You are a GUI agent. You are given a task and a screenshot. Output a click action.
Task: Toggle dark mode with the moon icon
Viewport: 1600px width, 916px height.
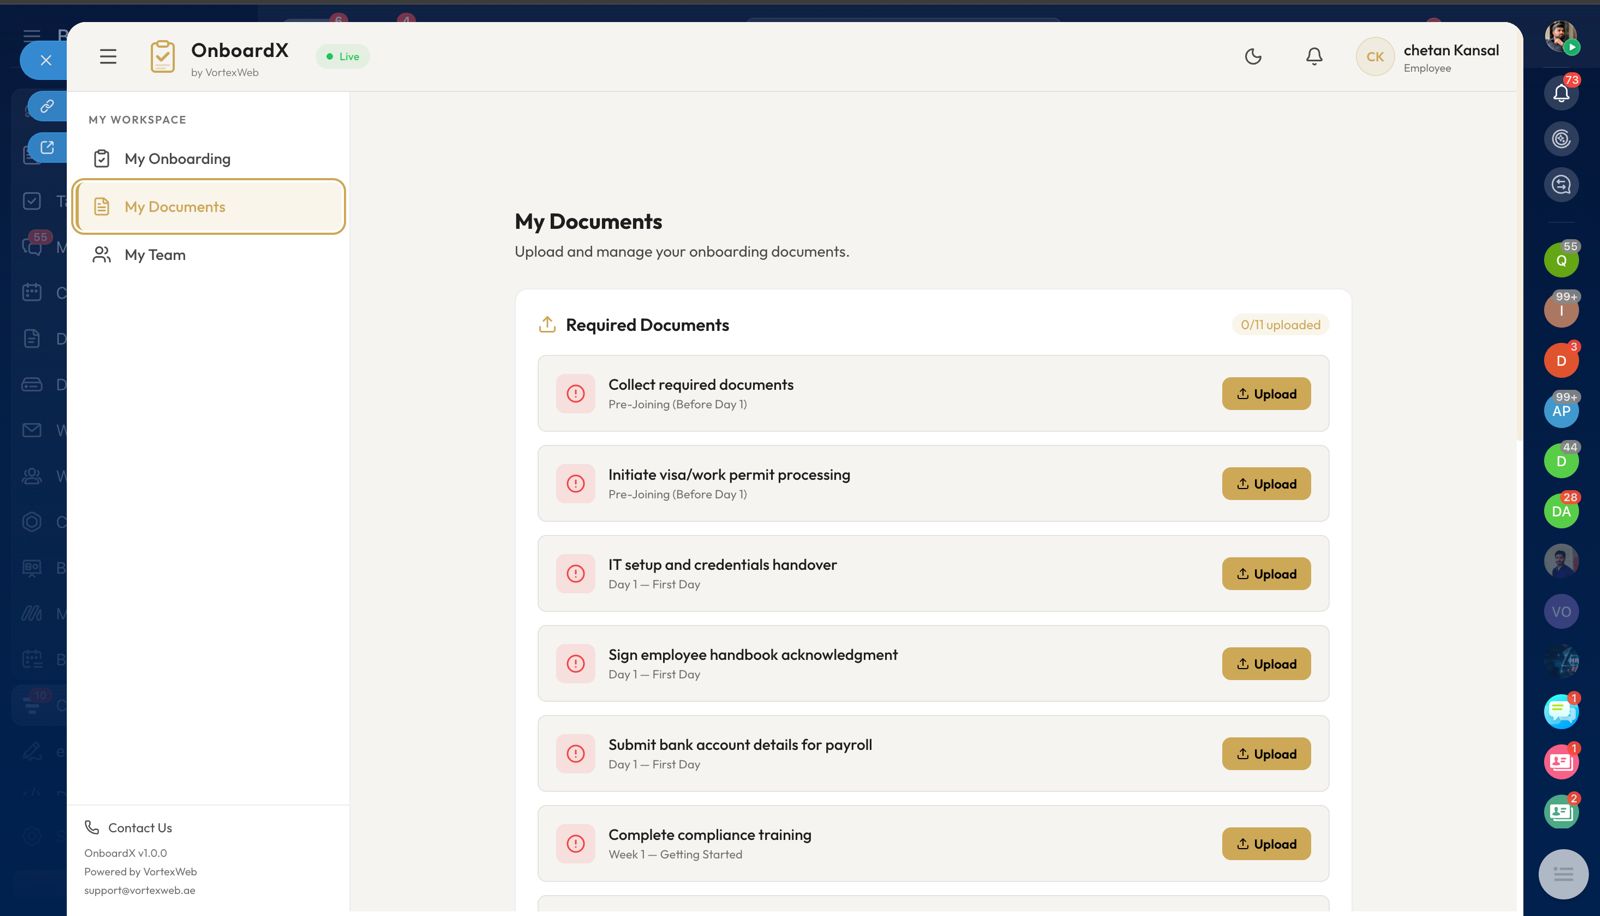1253,57
